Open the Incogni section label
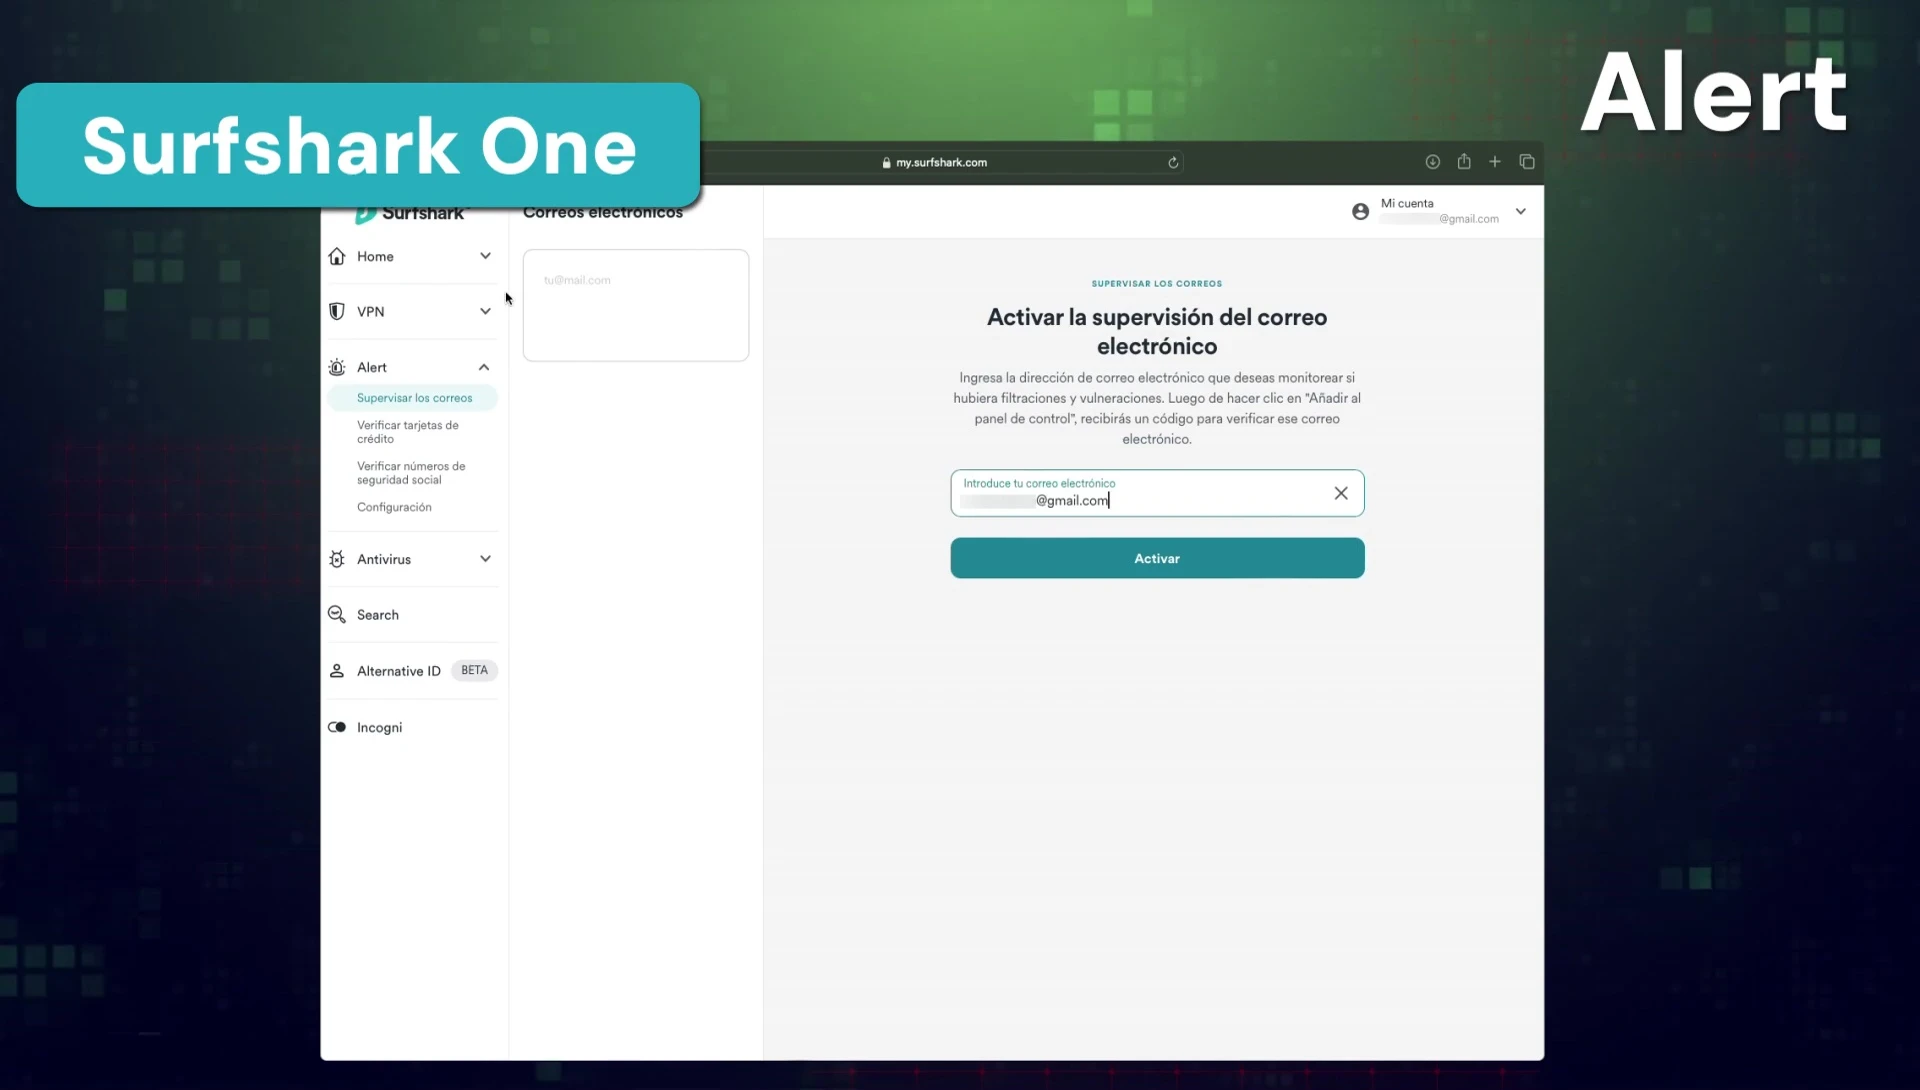This screenshot has height=1090, width=1920. tap(380, 728)
